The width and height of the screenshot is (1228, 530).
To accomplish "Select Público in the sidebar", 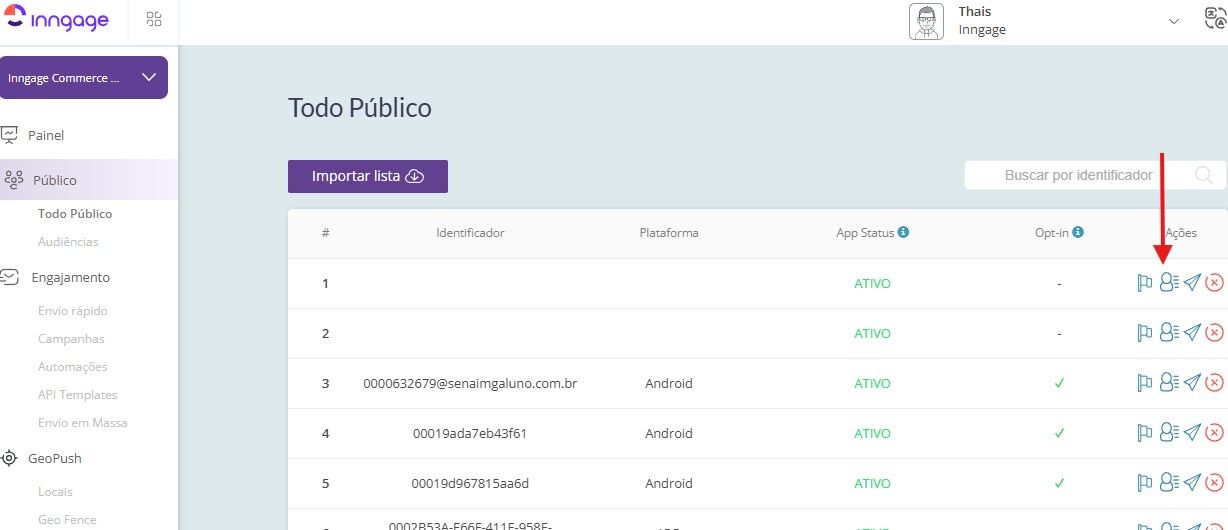I will [55, 180].
